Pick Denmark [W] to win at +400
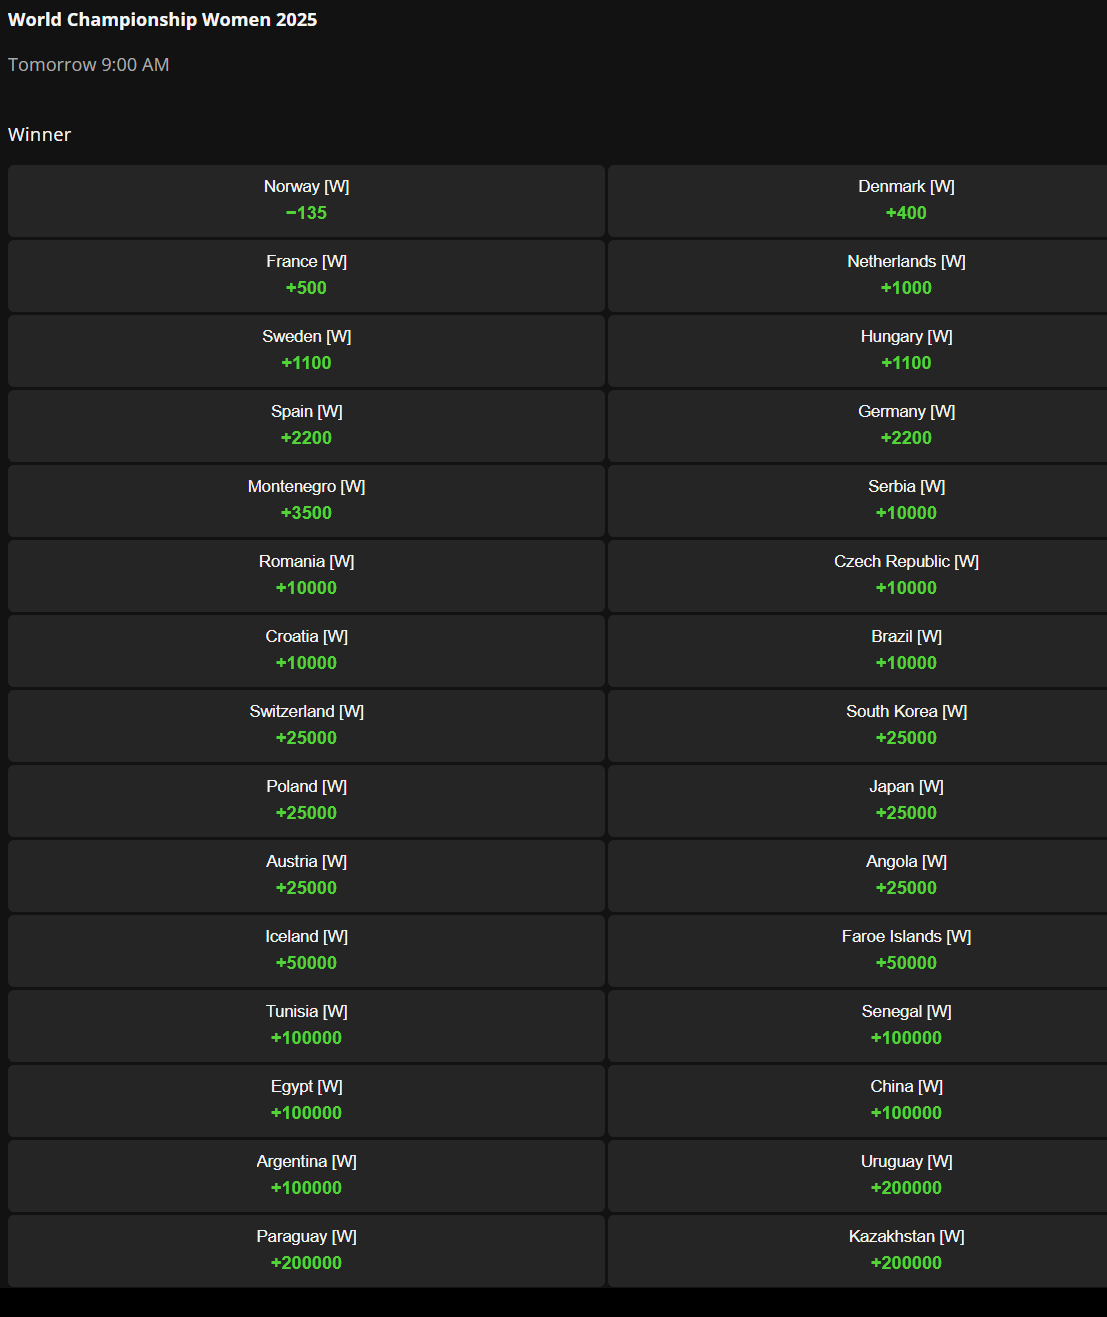Screen dimensions: 1107x1317 coord(906,201)
